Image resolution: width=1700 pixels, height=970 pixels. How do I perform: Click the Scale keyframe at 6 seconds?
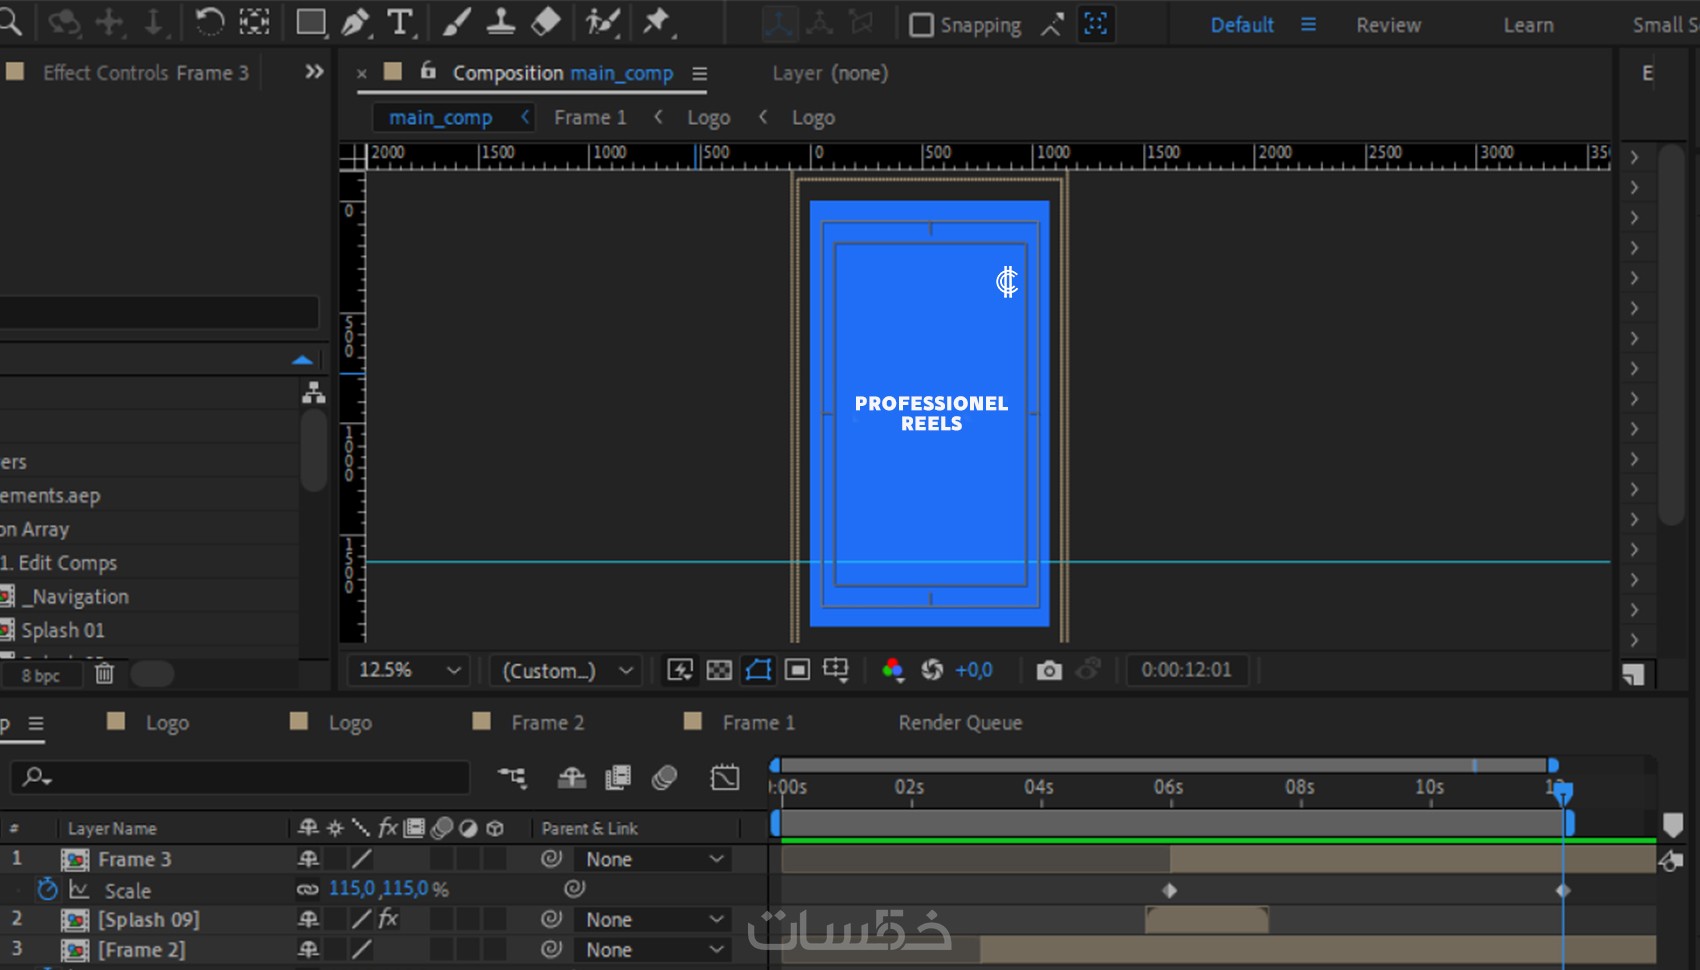pyautogui.click(x=1169, y=890)
